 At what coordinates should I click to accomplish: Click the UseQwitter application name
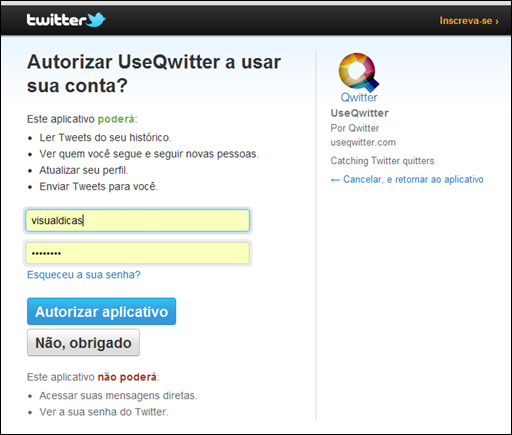pyautogui.click(x=359, y=113)
